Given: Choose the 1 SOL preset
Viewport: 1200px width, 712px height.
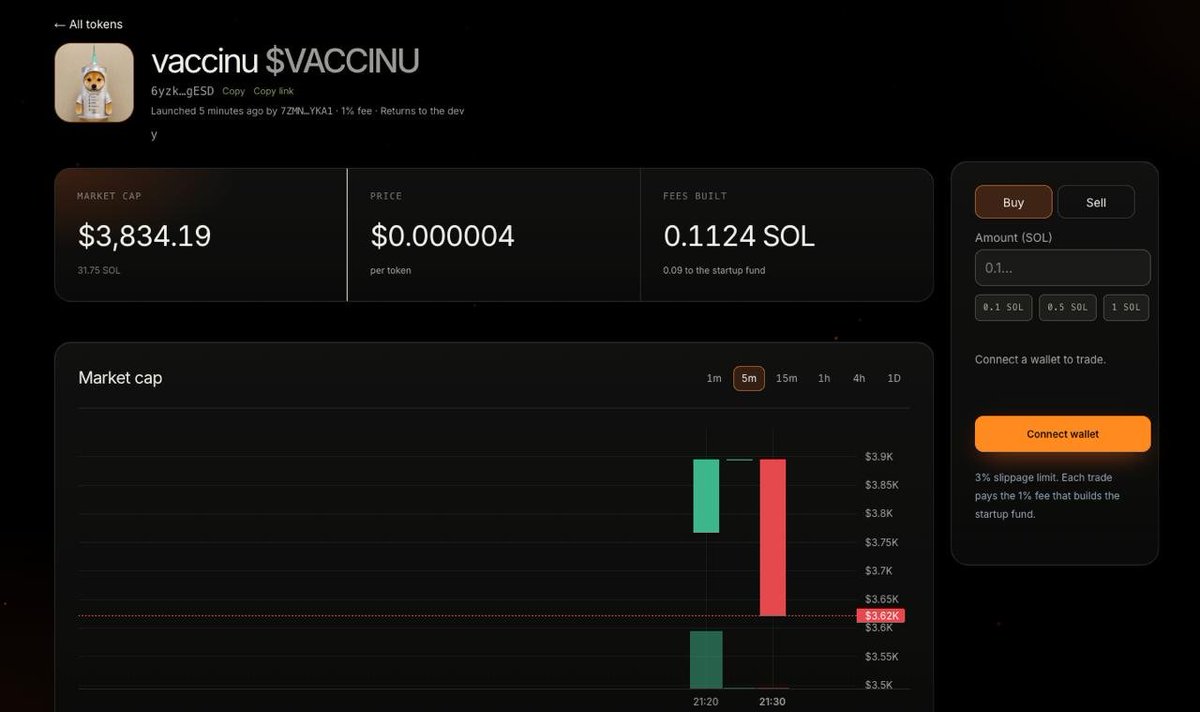Looking at the screenshot, I should (x=1126, y=307).
